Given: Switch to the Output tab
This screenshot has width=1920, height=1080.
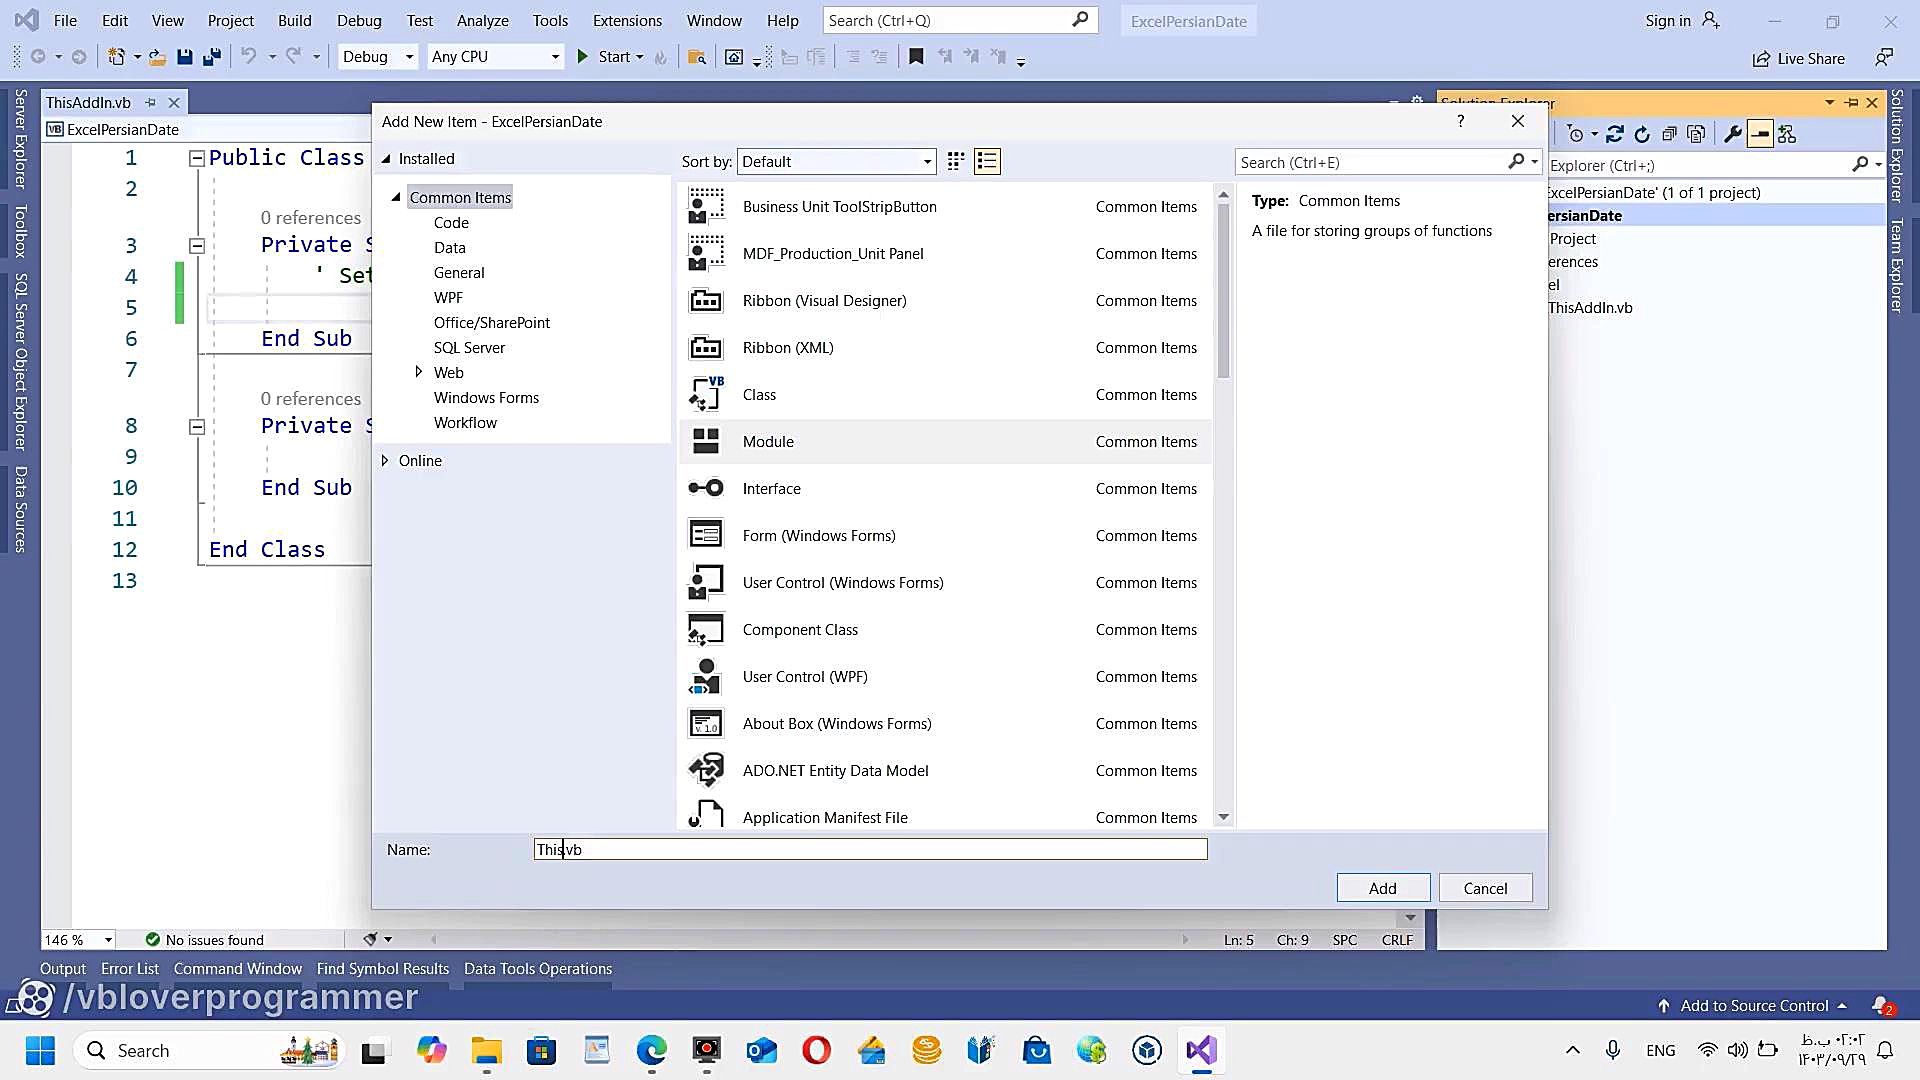Looking at the screenshot, I should point(63,968).
